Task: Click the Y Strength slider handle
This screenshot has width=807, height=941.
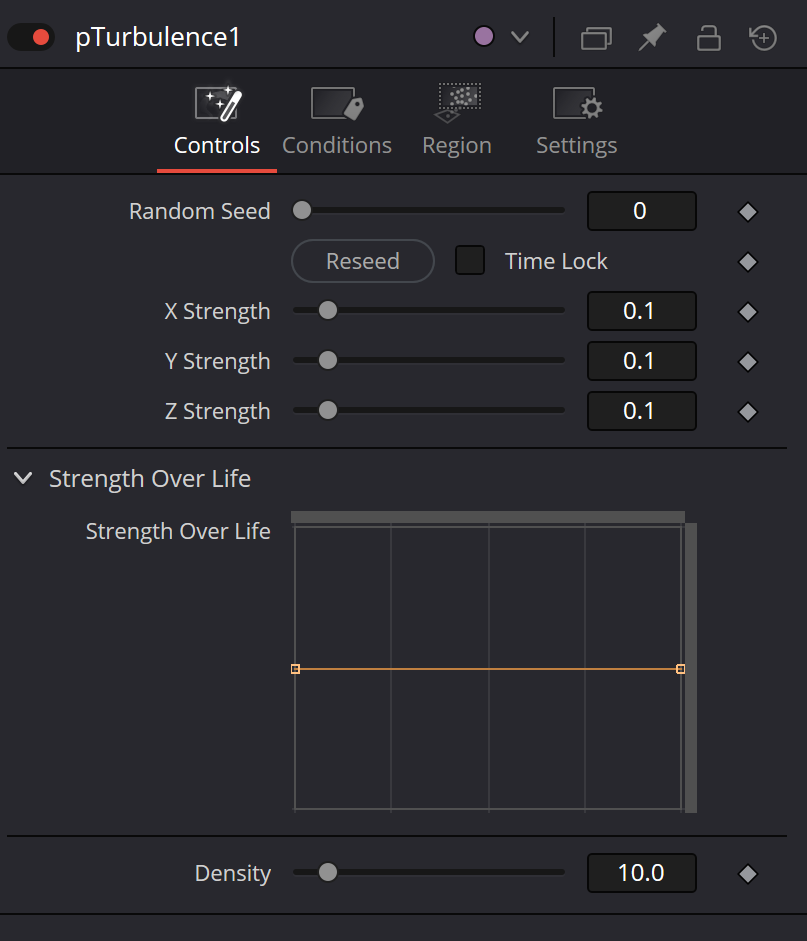Action: (328, 360)
